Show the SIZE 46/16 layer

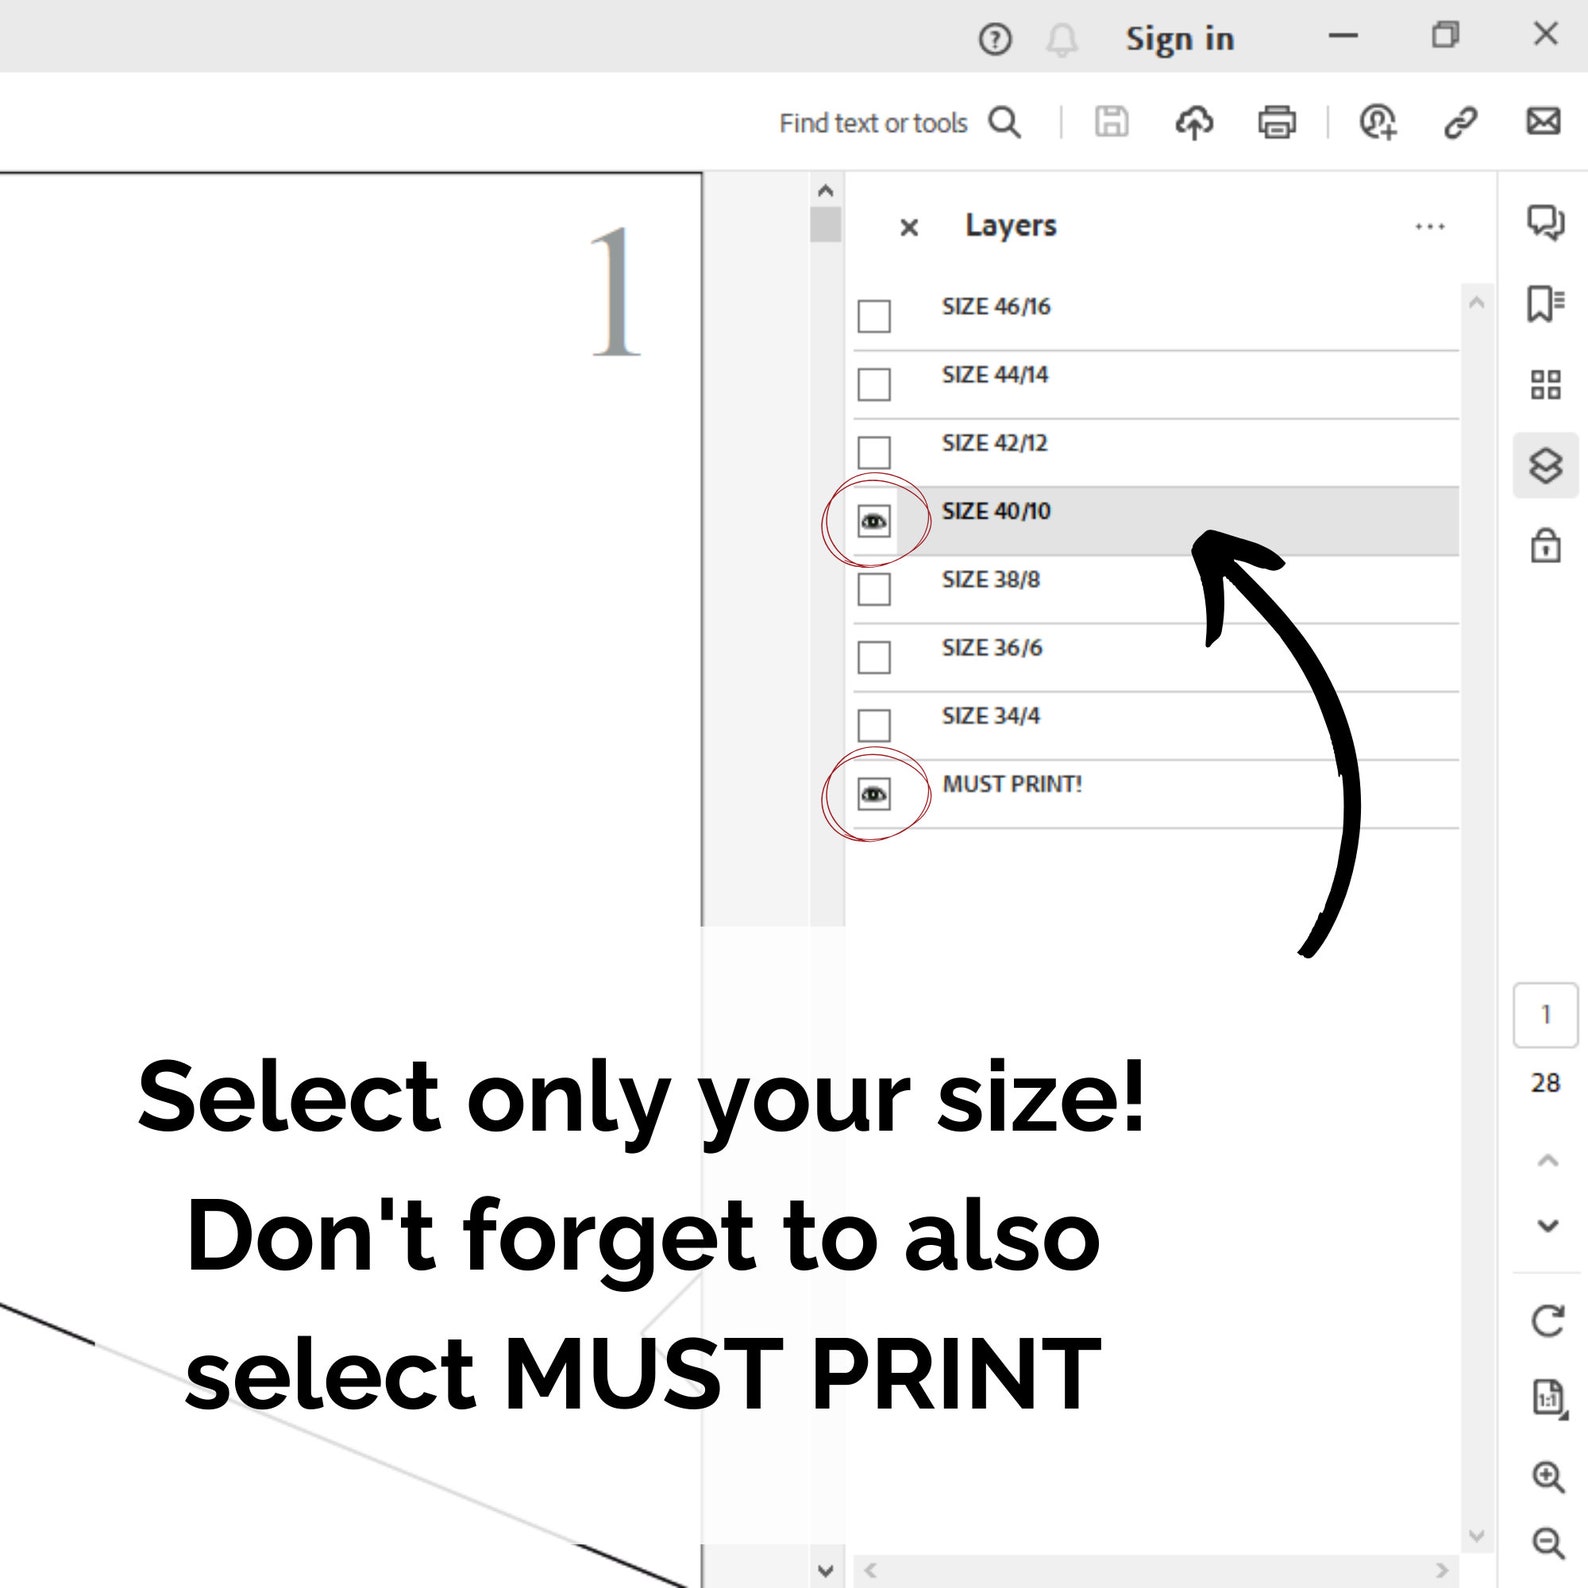click(874, 316)
